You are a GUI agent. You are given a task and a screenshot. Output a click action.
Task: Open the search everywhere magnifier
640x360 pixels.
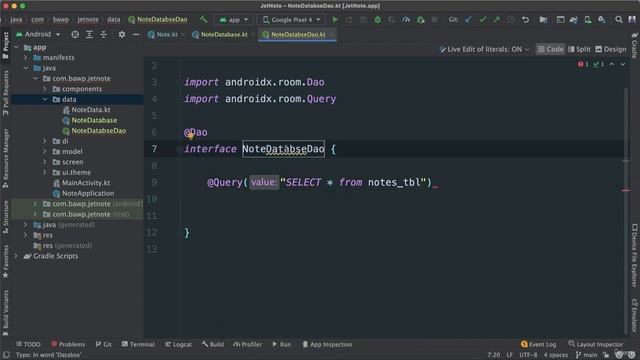coord(619,19)
